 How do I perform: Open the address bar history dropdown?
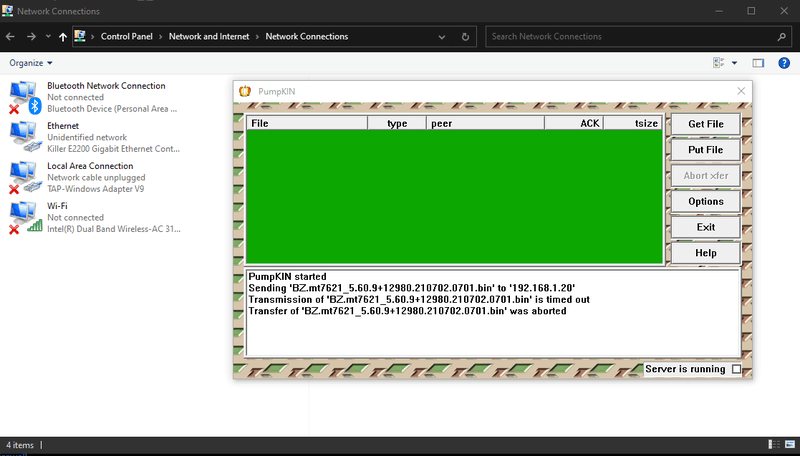442,37
